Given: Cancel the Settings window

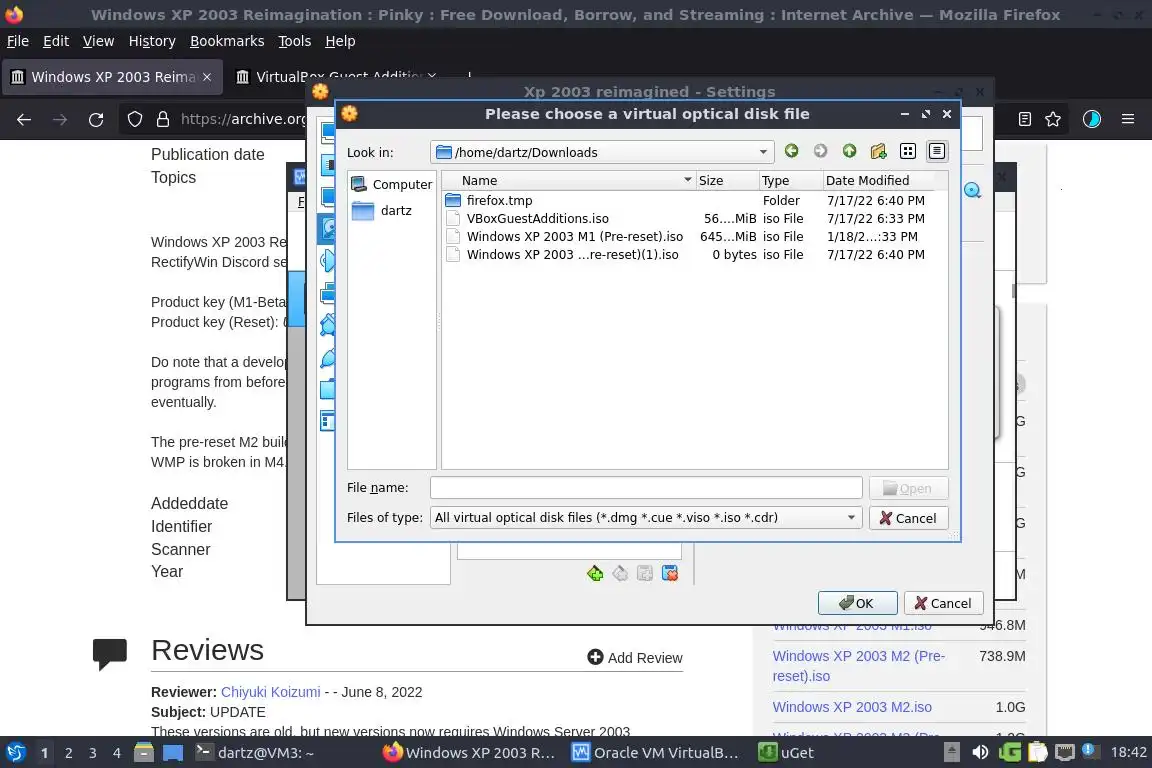Looking at the screenshot, I should (x=943, y=603).
